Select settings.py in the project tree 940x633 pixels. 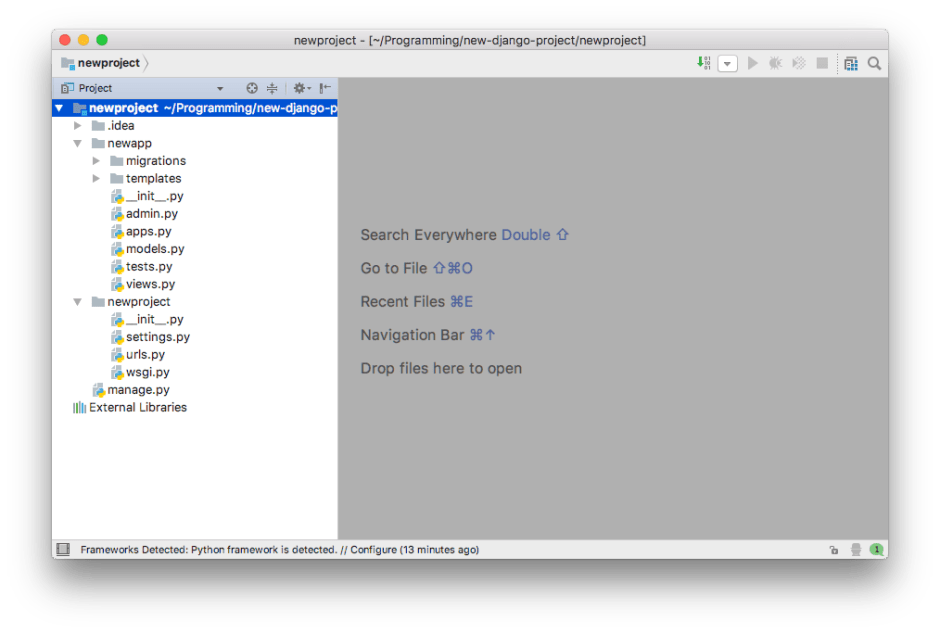[x=157, y=337]
